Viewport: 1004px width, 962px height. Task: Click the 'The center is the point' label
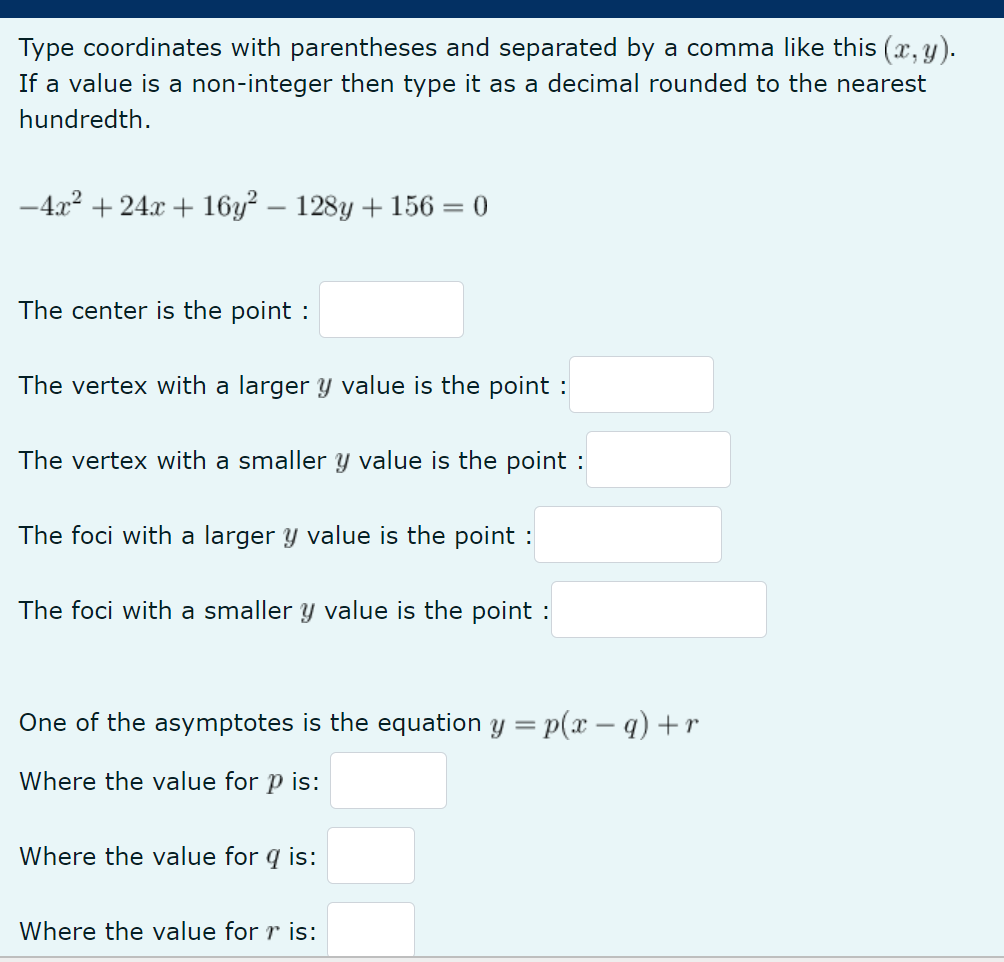[x=160, y=310]
